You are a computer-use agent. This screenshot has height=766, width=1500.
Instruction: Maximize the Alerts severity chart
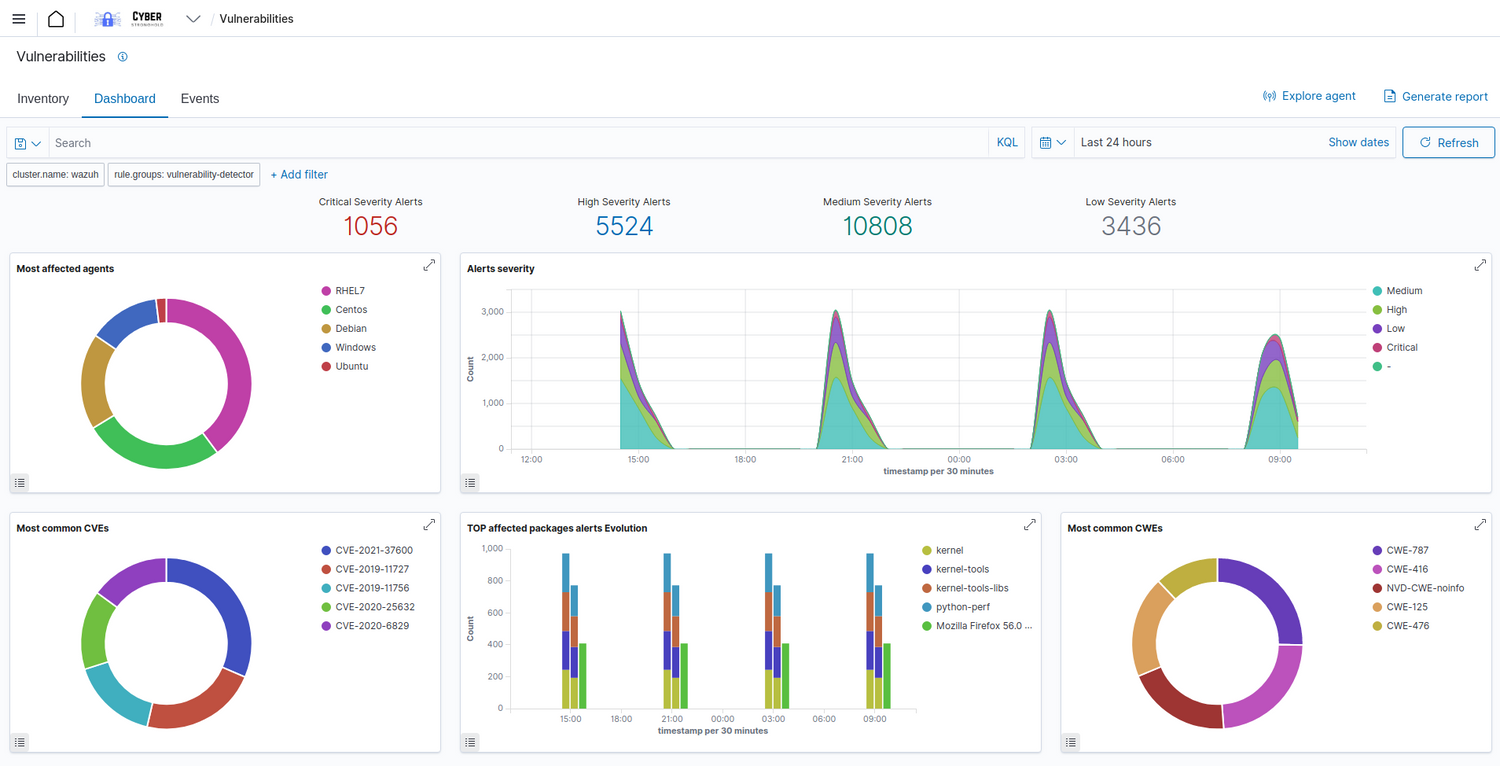(x=1480, y=265)
